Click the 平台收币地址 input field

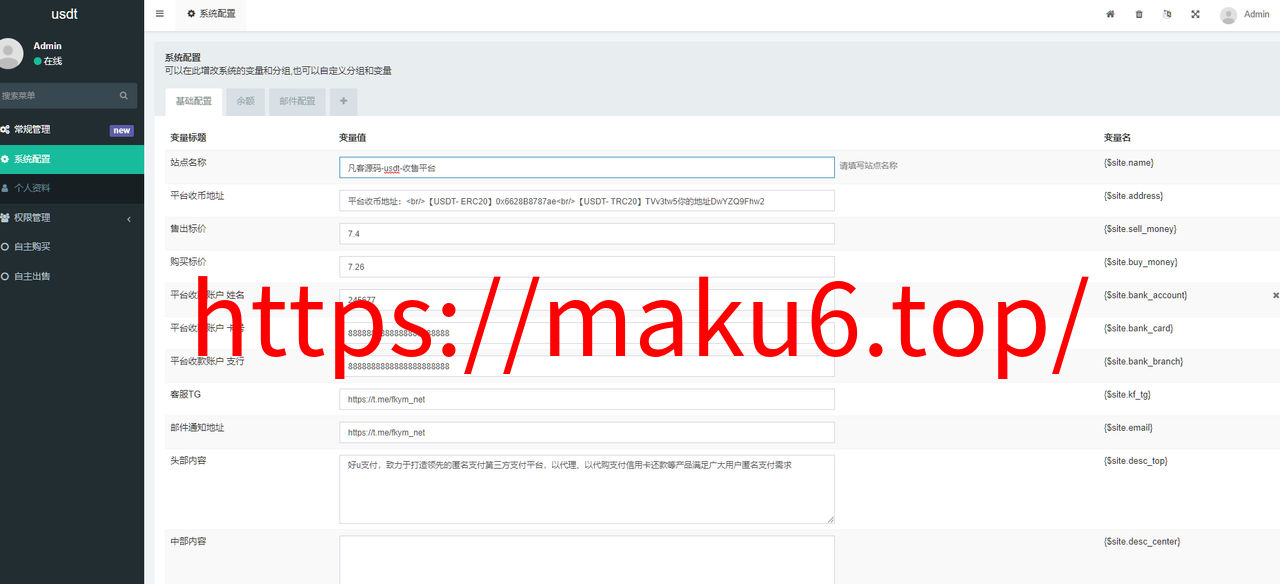[x=587, y=201]
